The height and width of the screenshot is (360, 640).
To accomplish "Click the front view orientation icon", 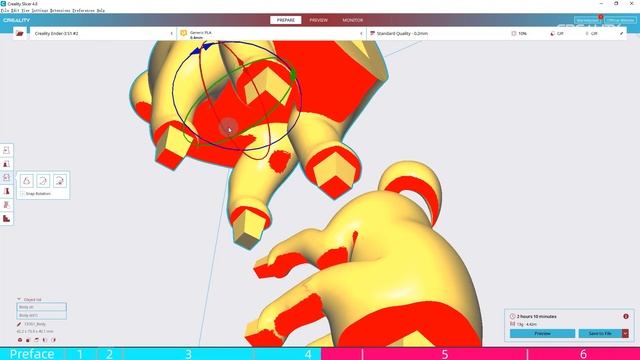I will pos(28,340).
